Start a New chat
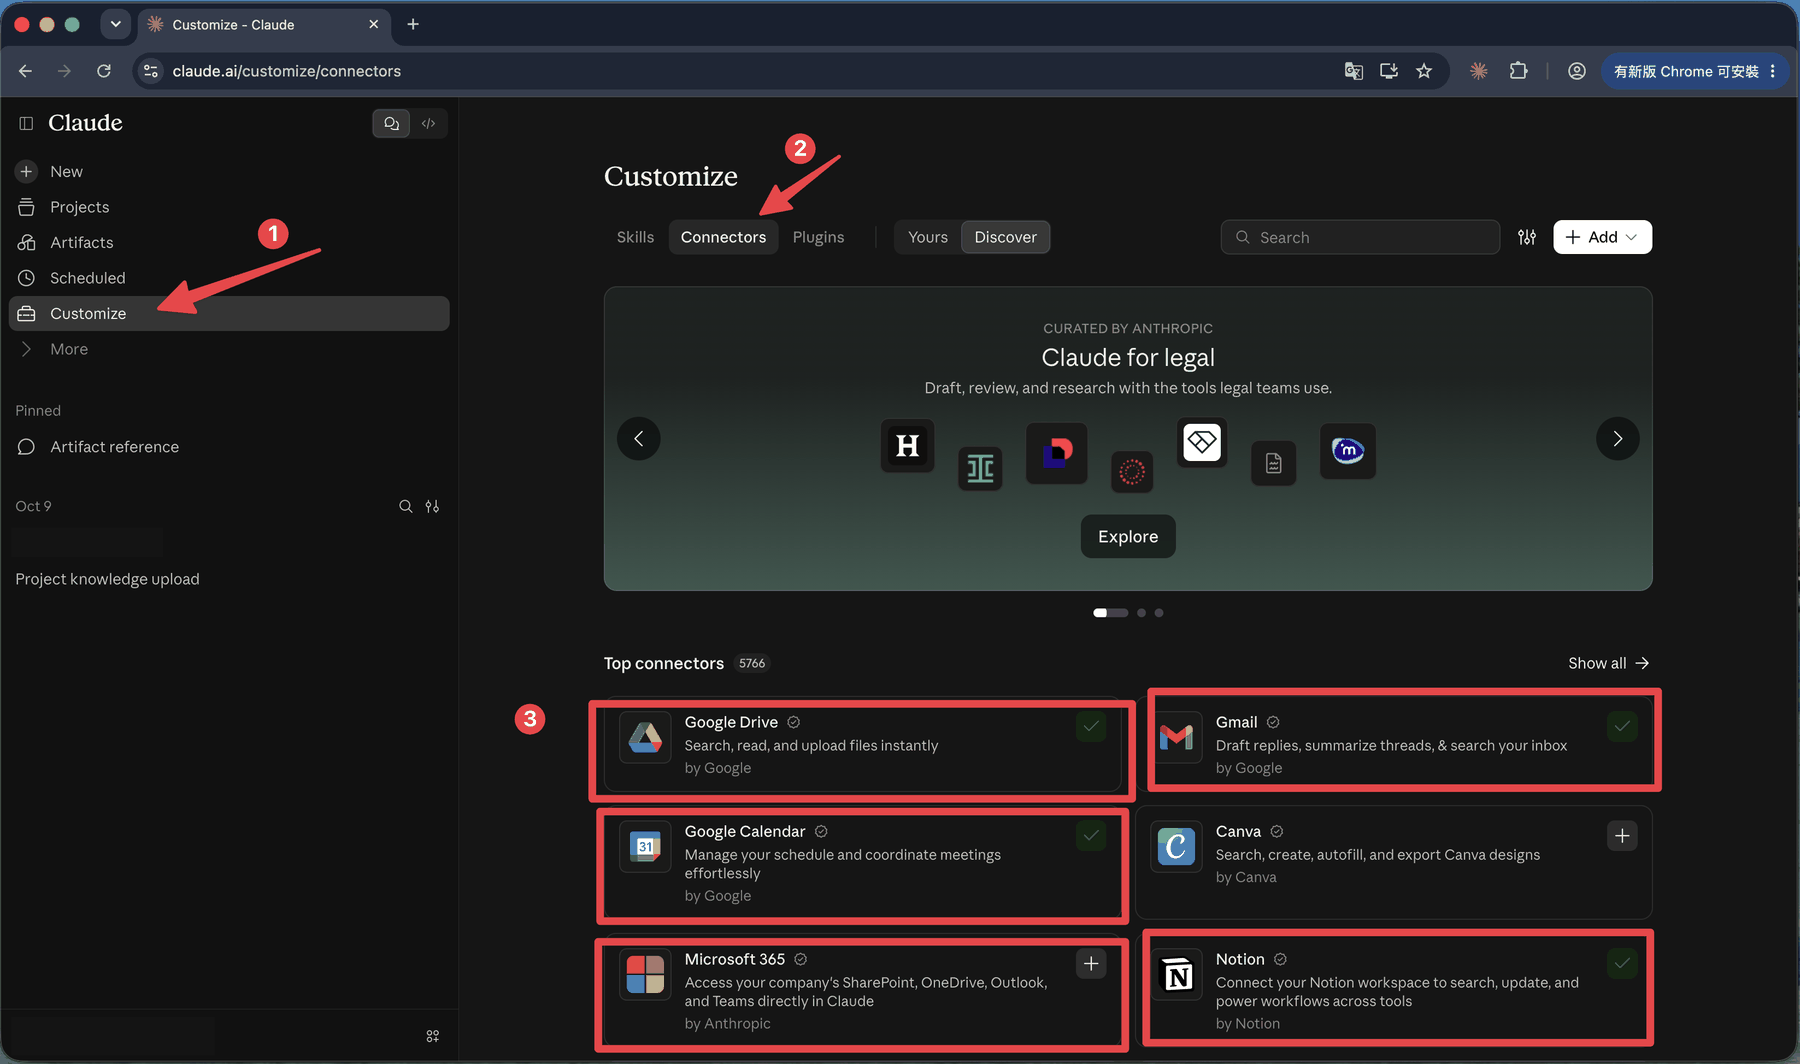 [x=229, y=171]
